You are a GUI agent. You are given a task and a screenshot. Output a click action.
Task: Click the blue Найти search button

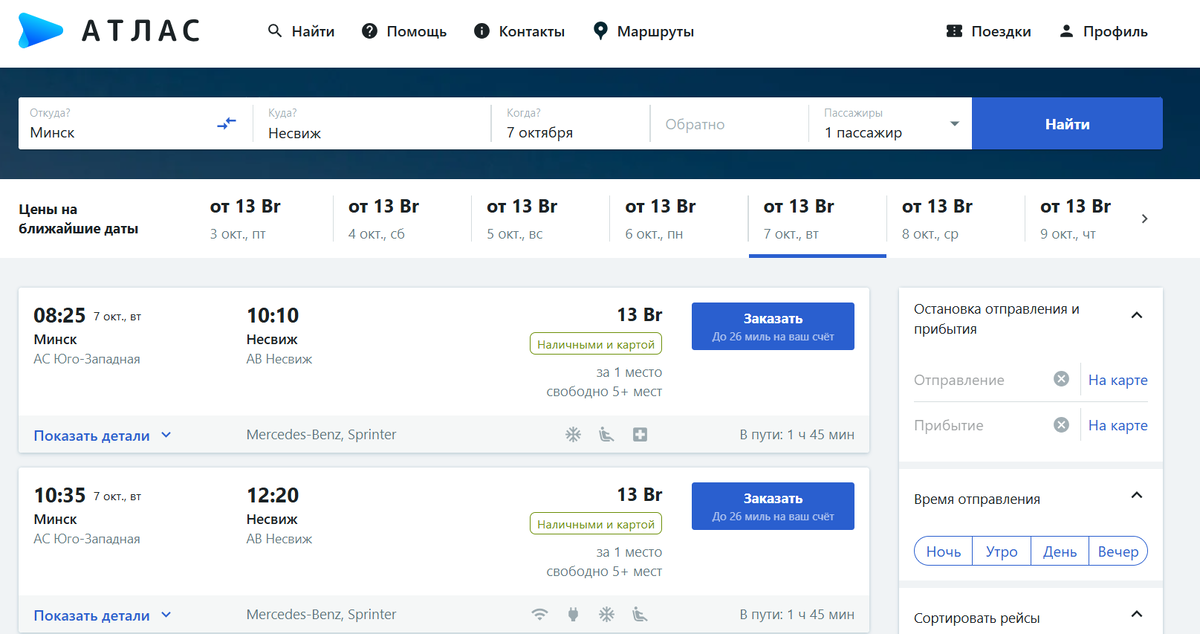pos(1067,124)
